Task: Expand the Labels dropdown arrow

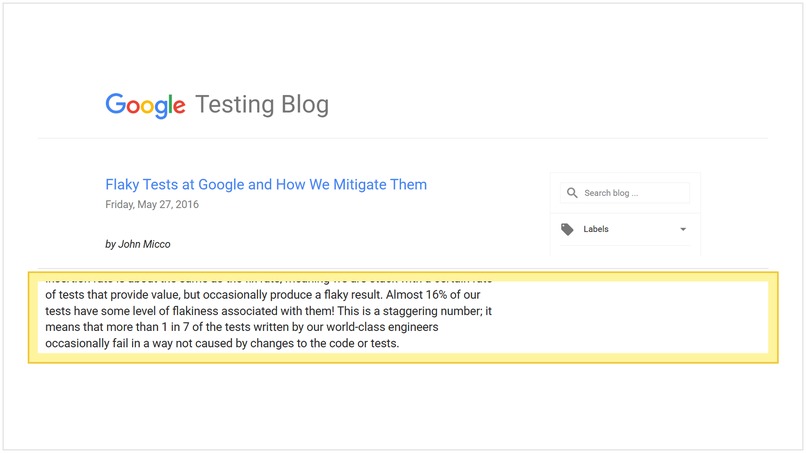Action: (x=683, y=229)
